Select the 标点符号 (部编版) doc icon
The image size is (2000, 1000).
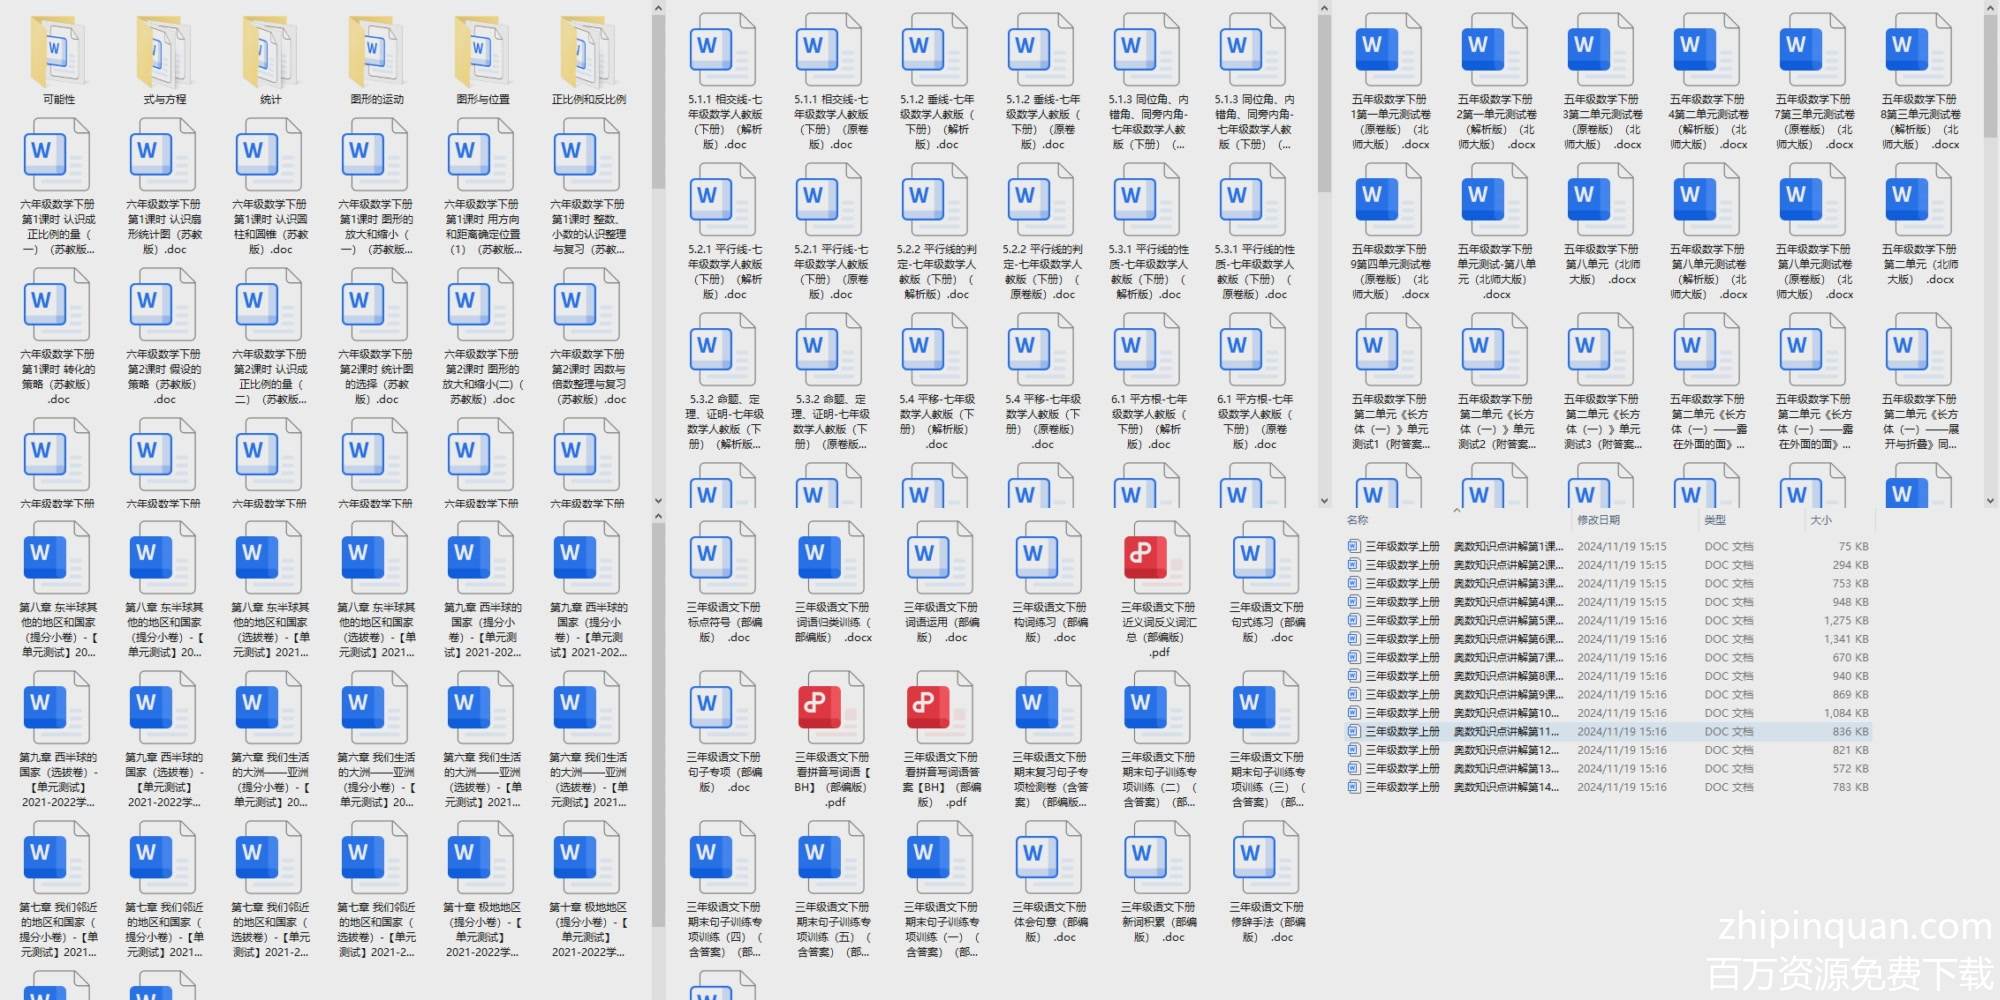coord(723,557)
